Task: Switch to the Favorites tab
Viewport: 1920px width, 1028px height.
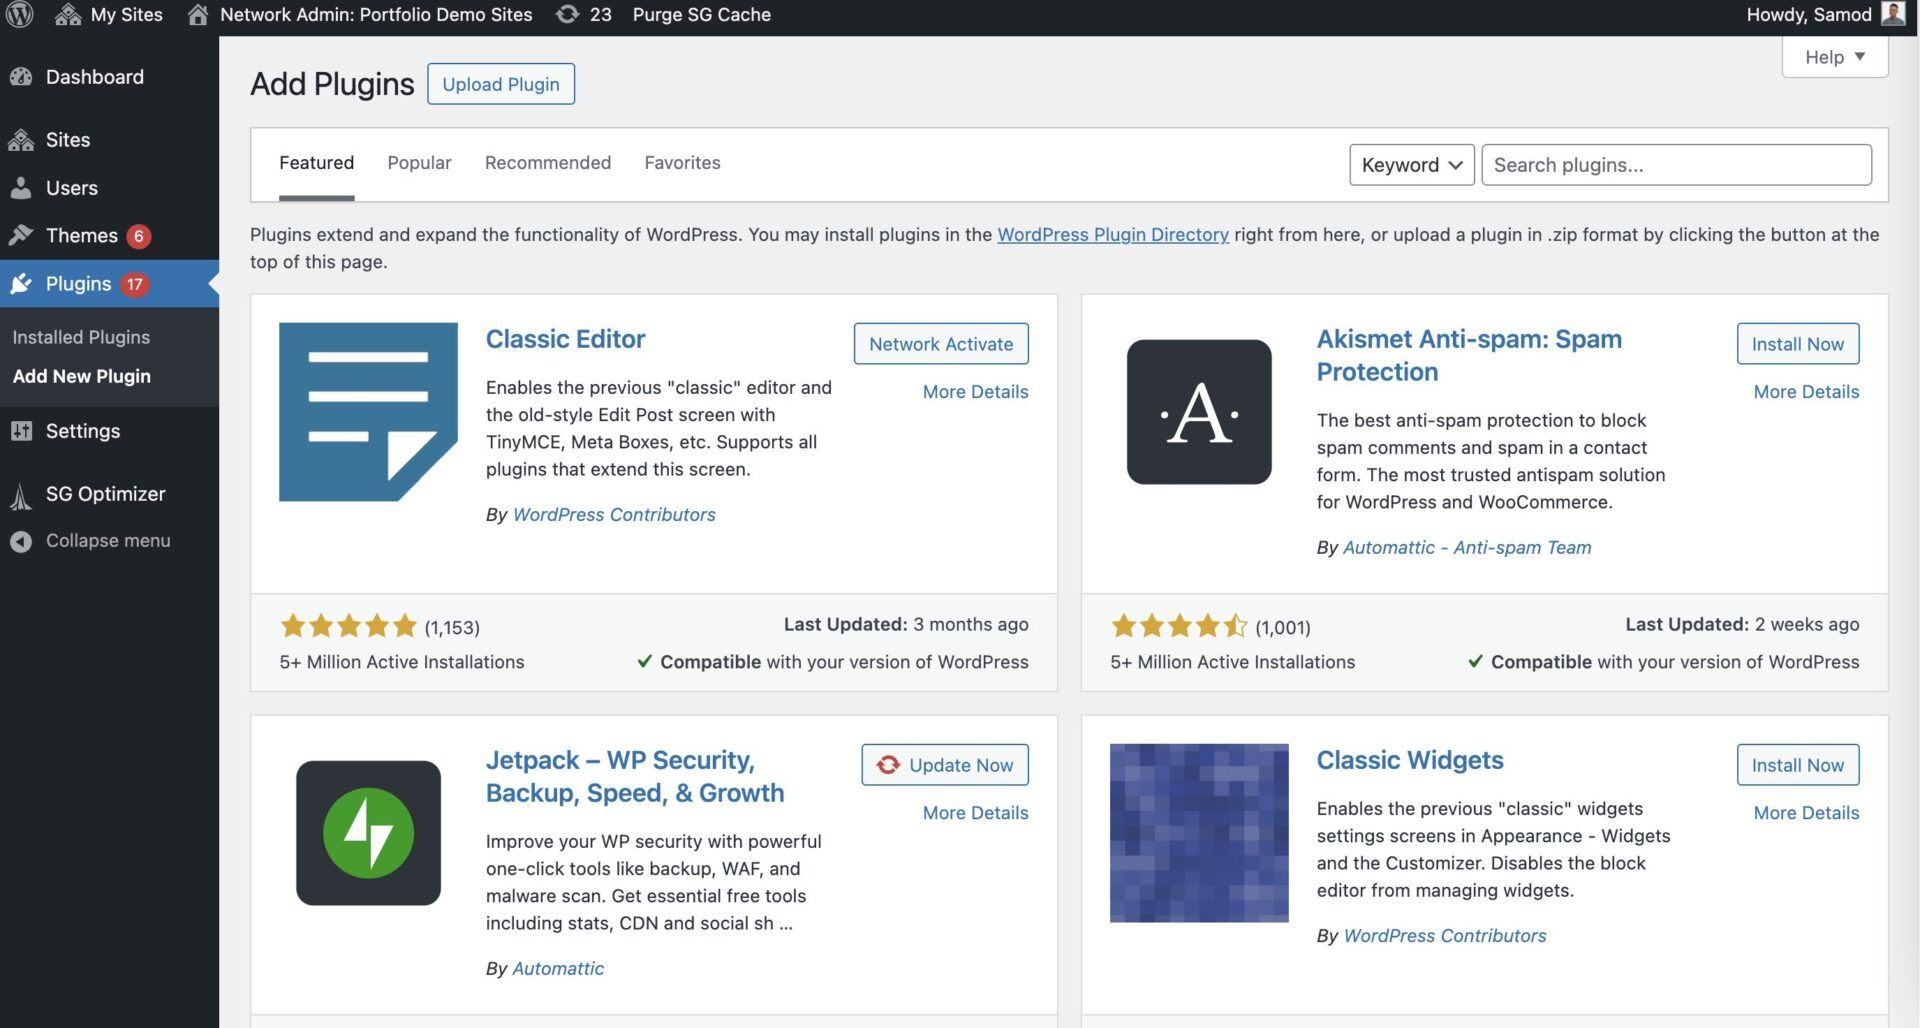Action: click(682, 163)
